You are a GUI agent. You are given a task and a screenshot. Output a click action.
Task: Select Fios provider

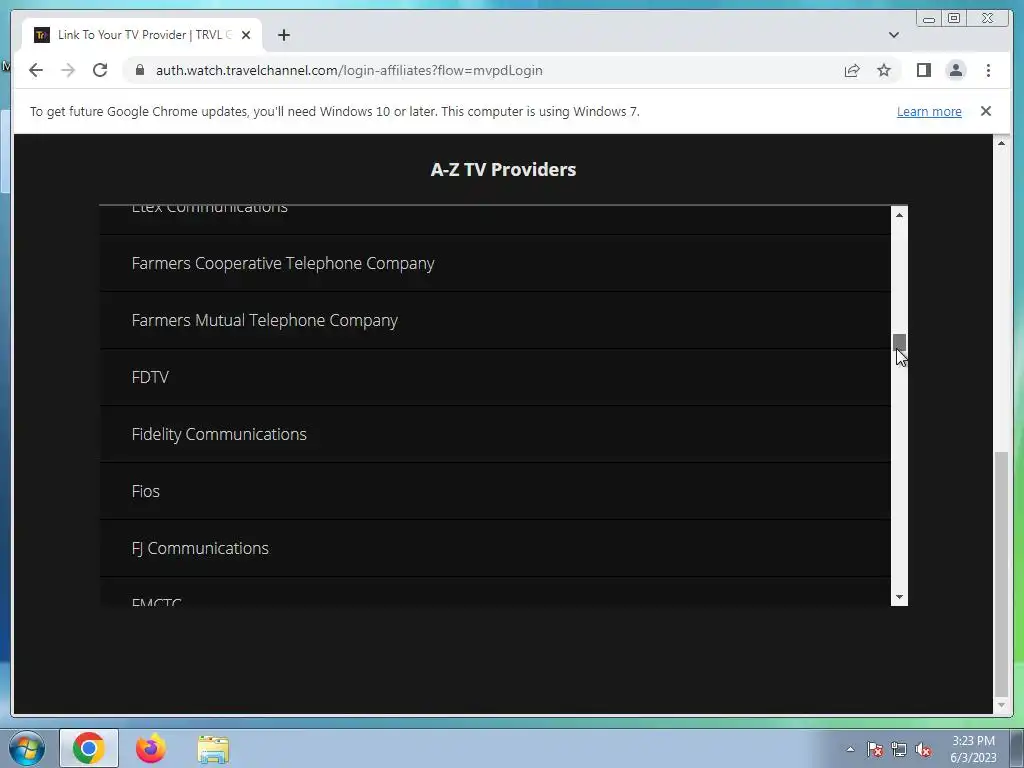[x=494, y=491]
